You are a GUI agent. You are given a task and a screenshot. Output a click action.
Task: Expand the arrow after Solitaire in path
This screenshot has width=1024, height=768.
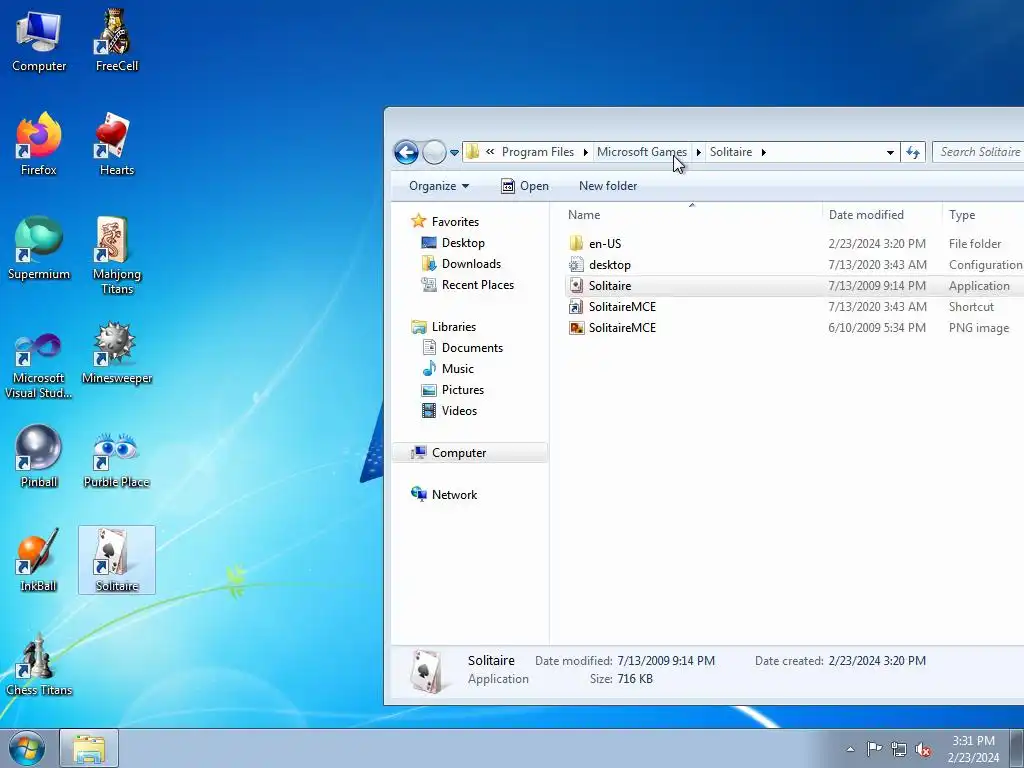click(x=763, y=152)
